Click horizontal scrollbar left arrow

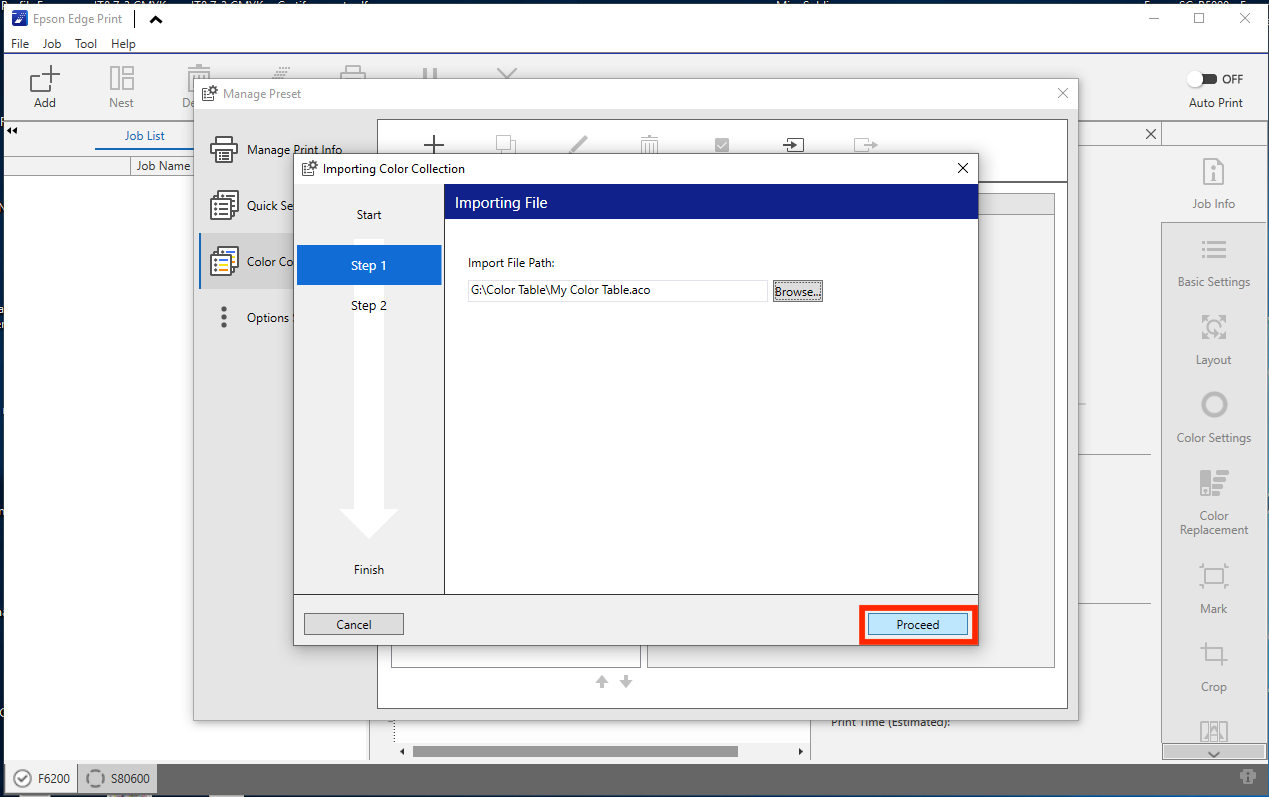[402, 751]
